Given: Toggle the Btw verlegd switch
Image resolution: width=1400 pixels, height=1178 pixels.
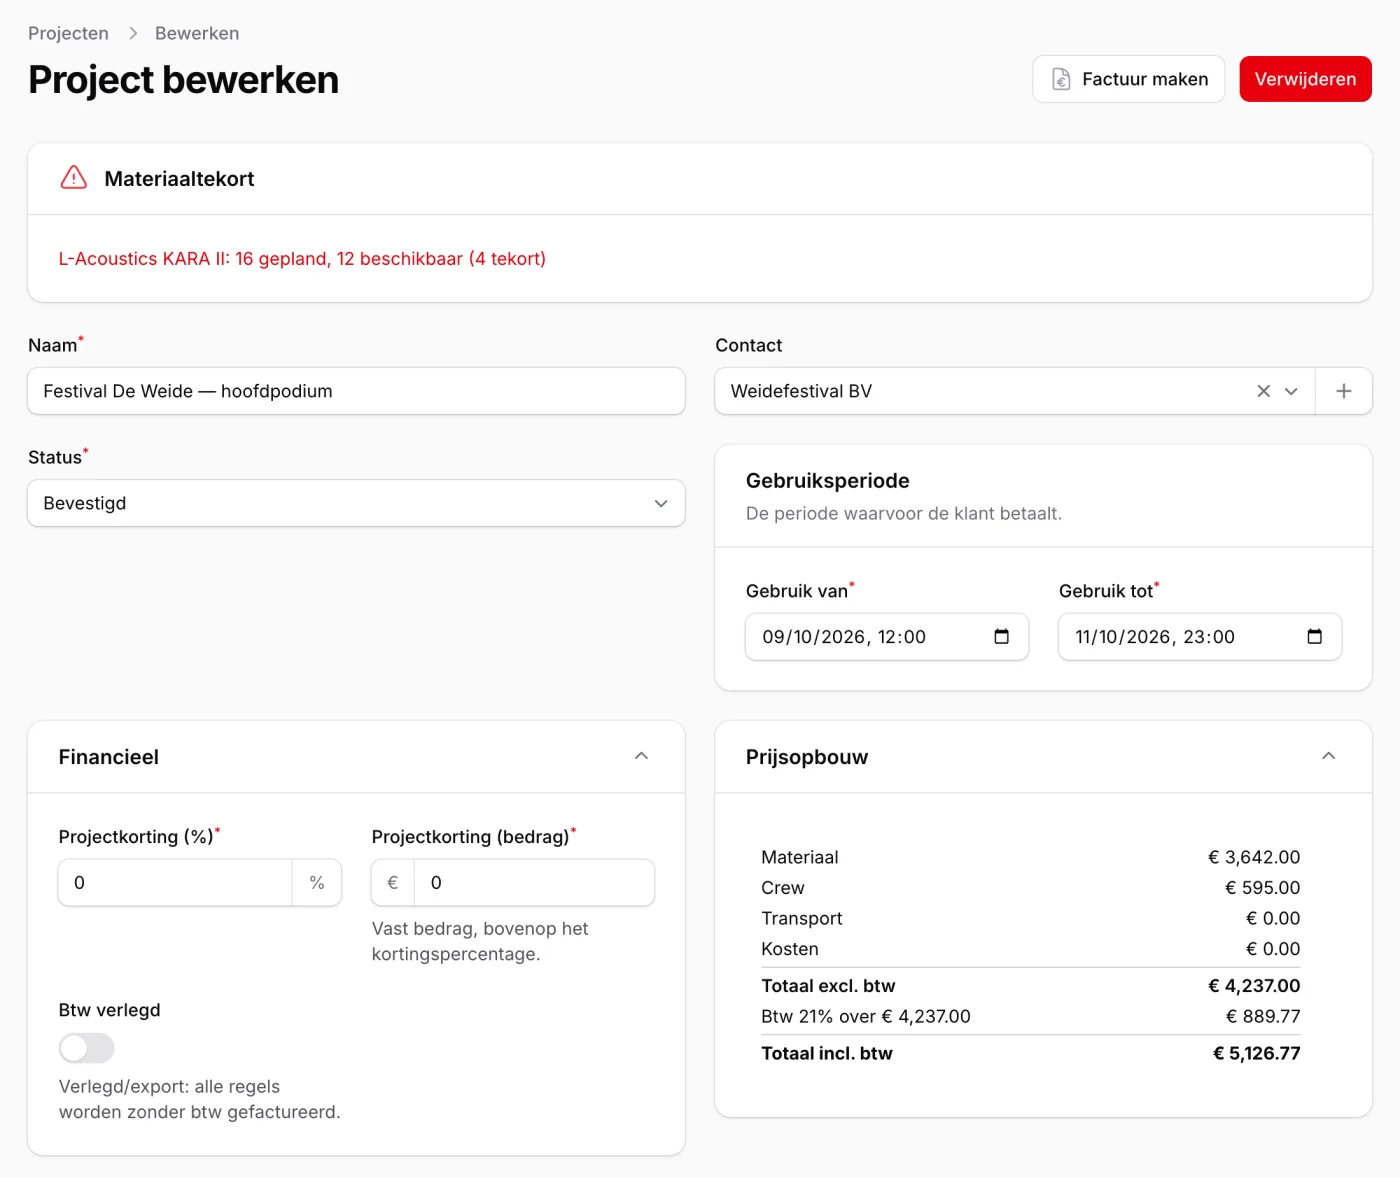Looking at the screenshot, I should [87, 1048].
